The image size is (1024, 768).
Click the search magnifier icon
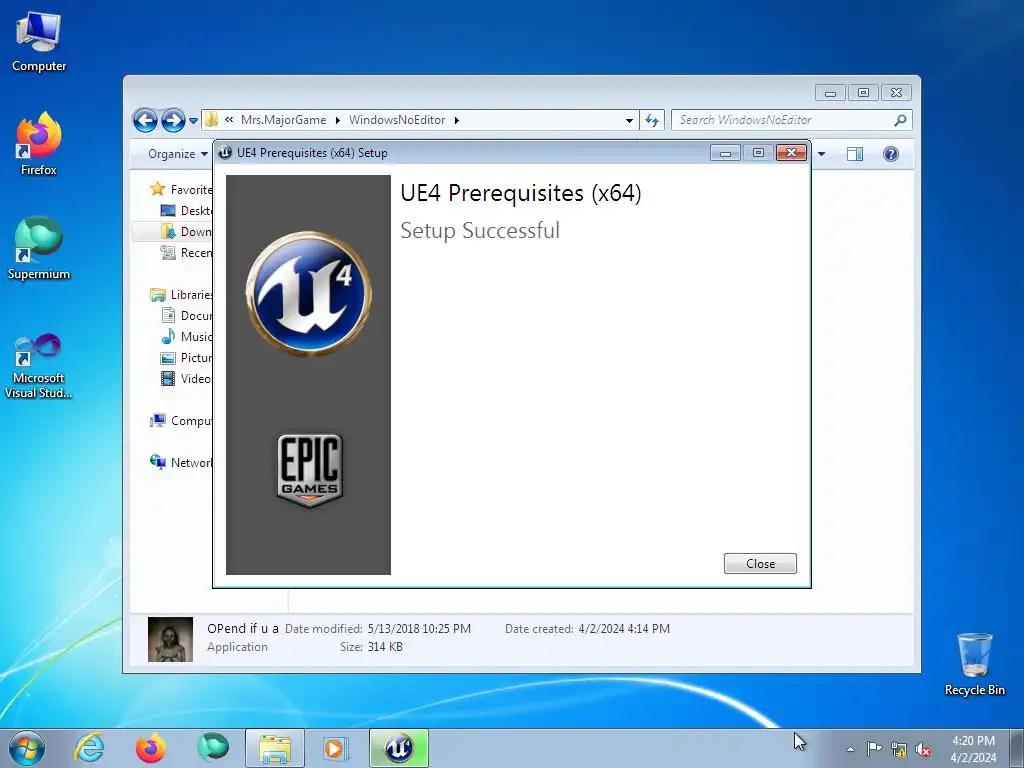901,120
